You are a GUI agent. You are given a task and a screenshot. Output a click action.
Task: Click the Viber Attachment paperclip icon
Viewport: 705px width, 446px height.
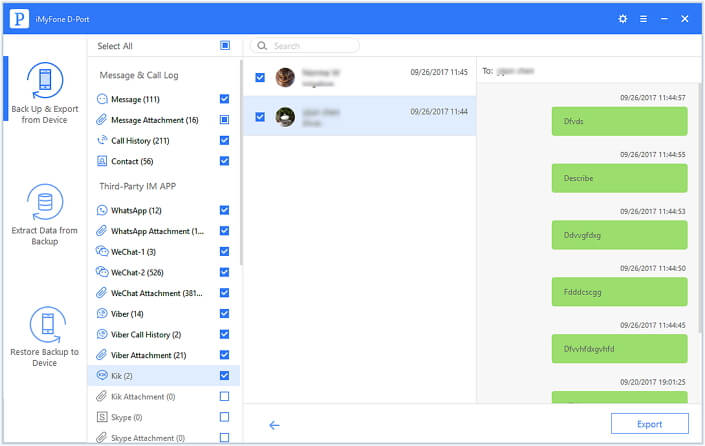(x=102, y=355)
